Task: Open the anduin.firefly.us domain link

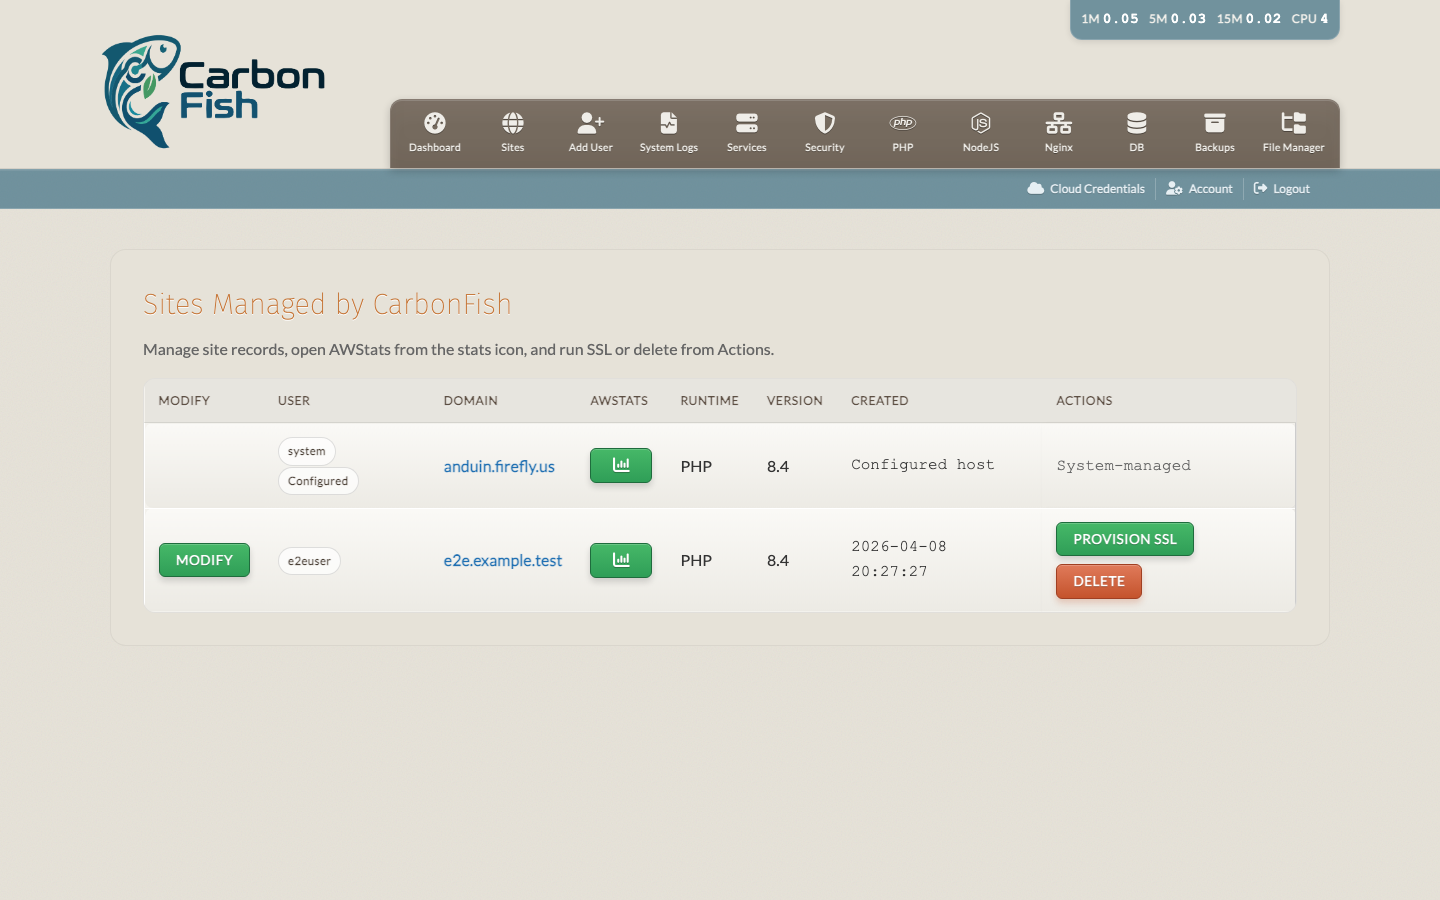Action: pyautogui.click(x=499, y=466)
